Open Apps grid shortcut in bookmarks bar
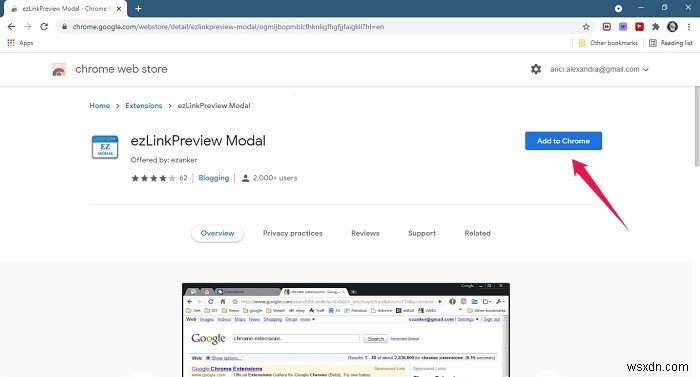This screenshot has width=700, height=377. tap(20, 43)
